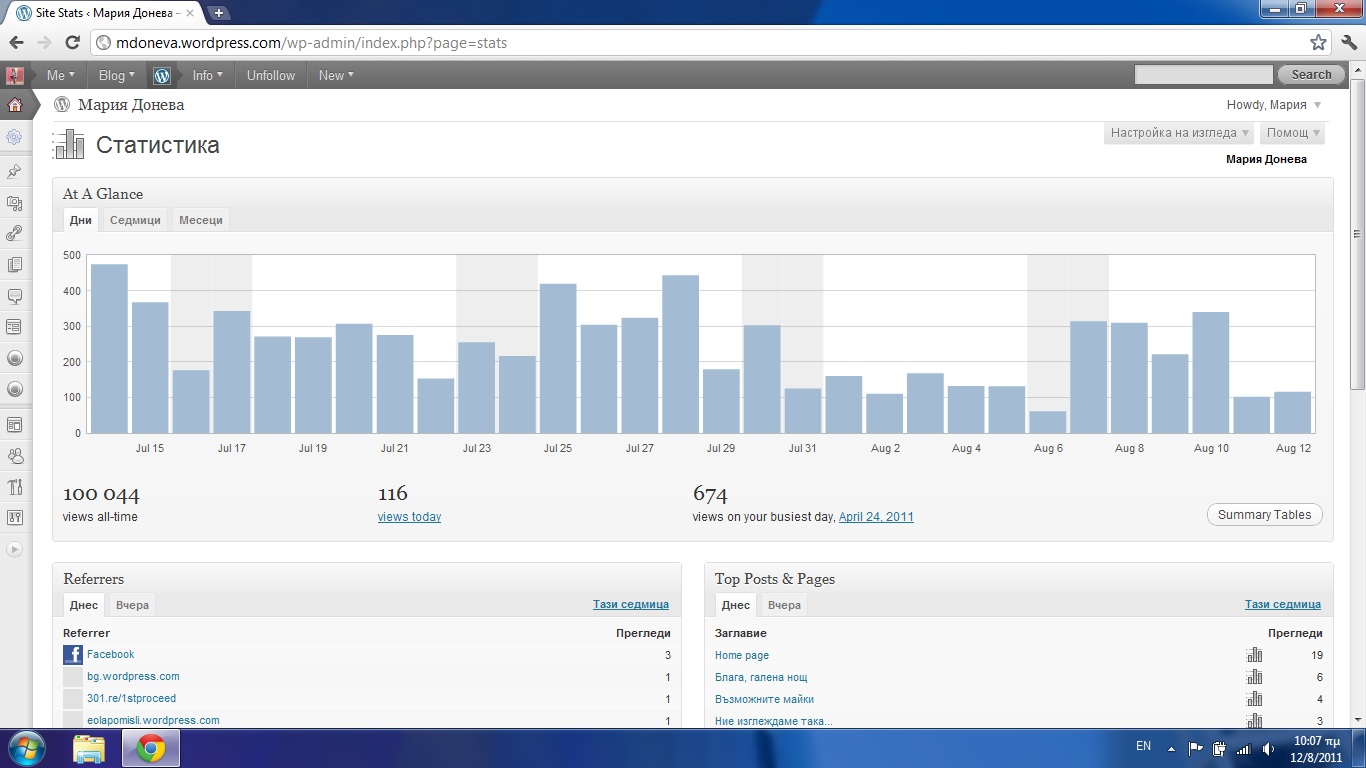1366x768 pixels.
Task: Open the April 24, 2011 link
Action: (x=876, y=517)
